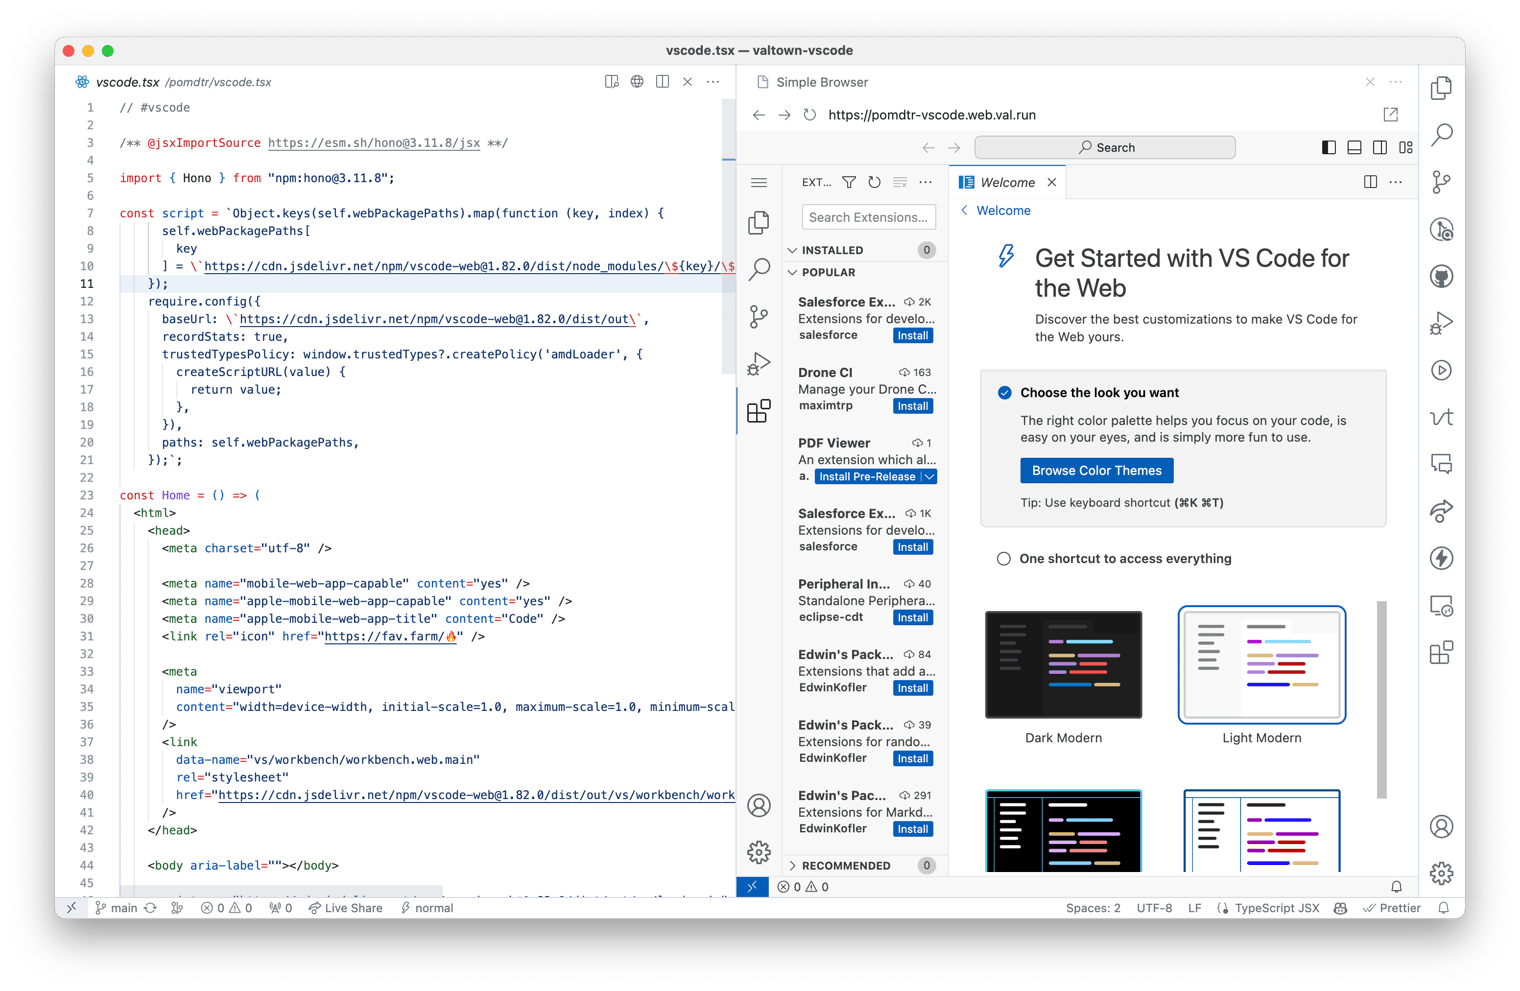Viewport: 1520px width, 991px height.
Task: Select the Welcome tab
Action: pos(1007,182)
